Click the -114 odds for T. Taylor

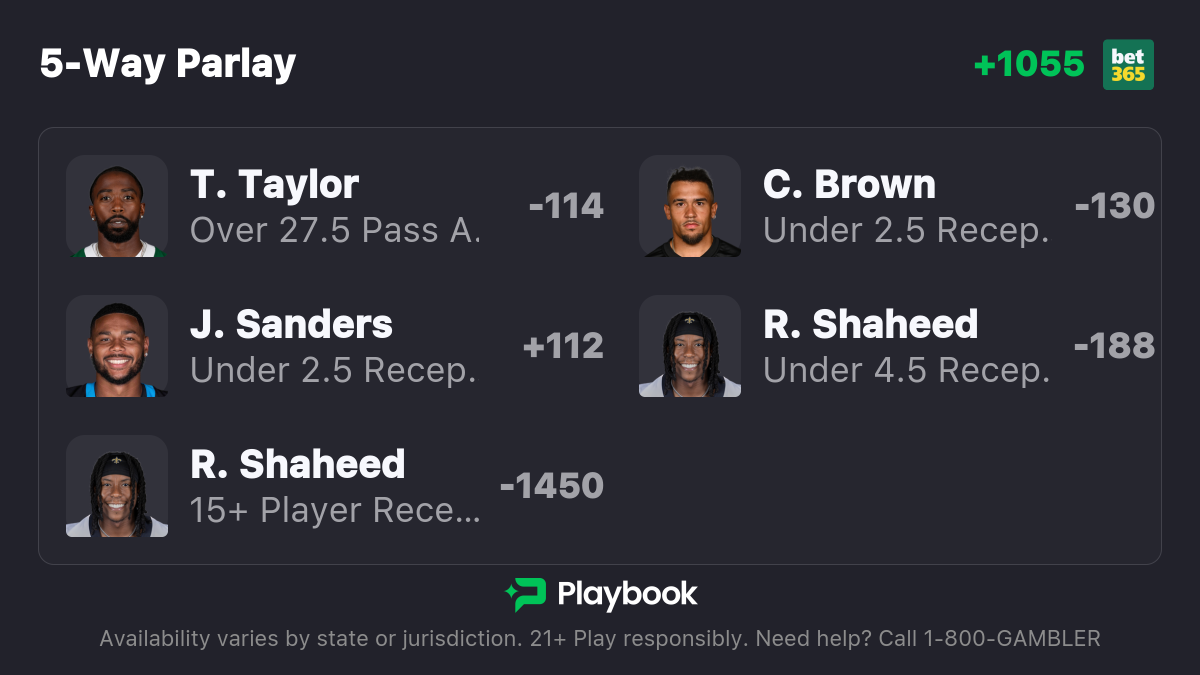point(566,206)
